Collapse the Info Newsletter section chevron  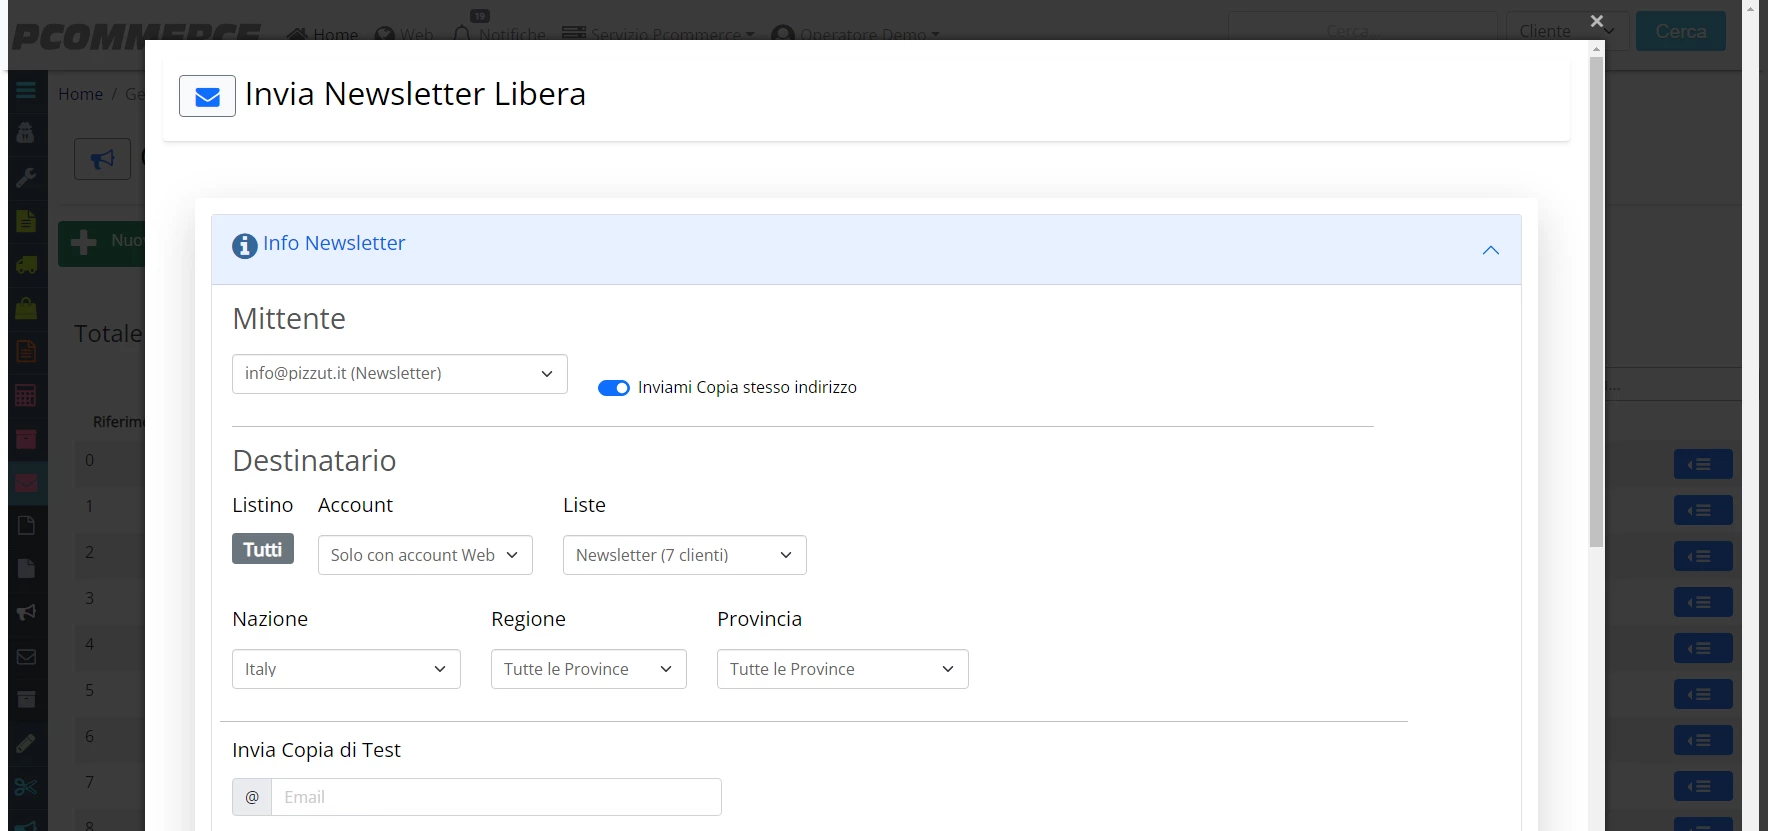tap(1491, 250)
